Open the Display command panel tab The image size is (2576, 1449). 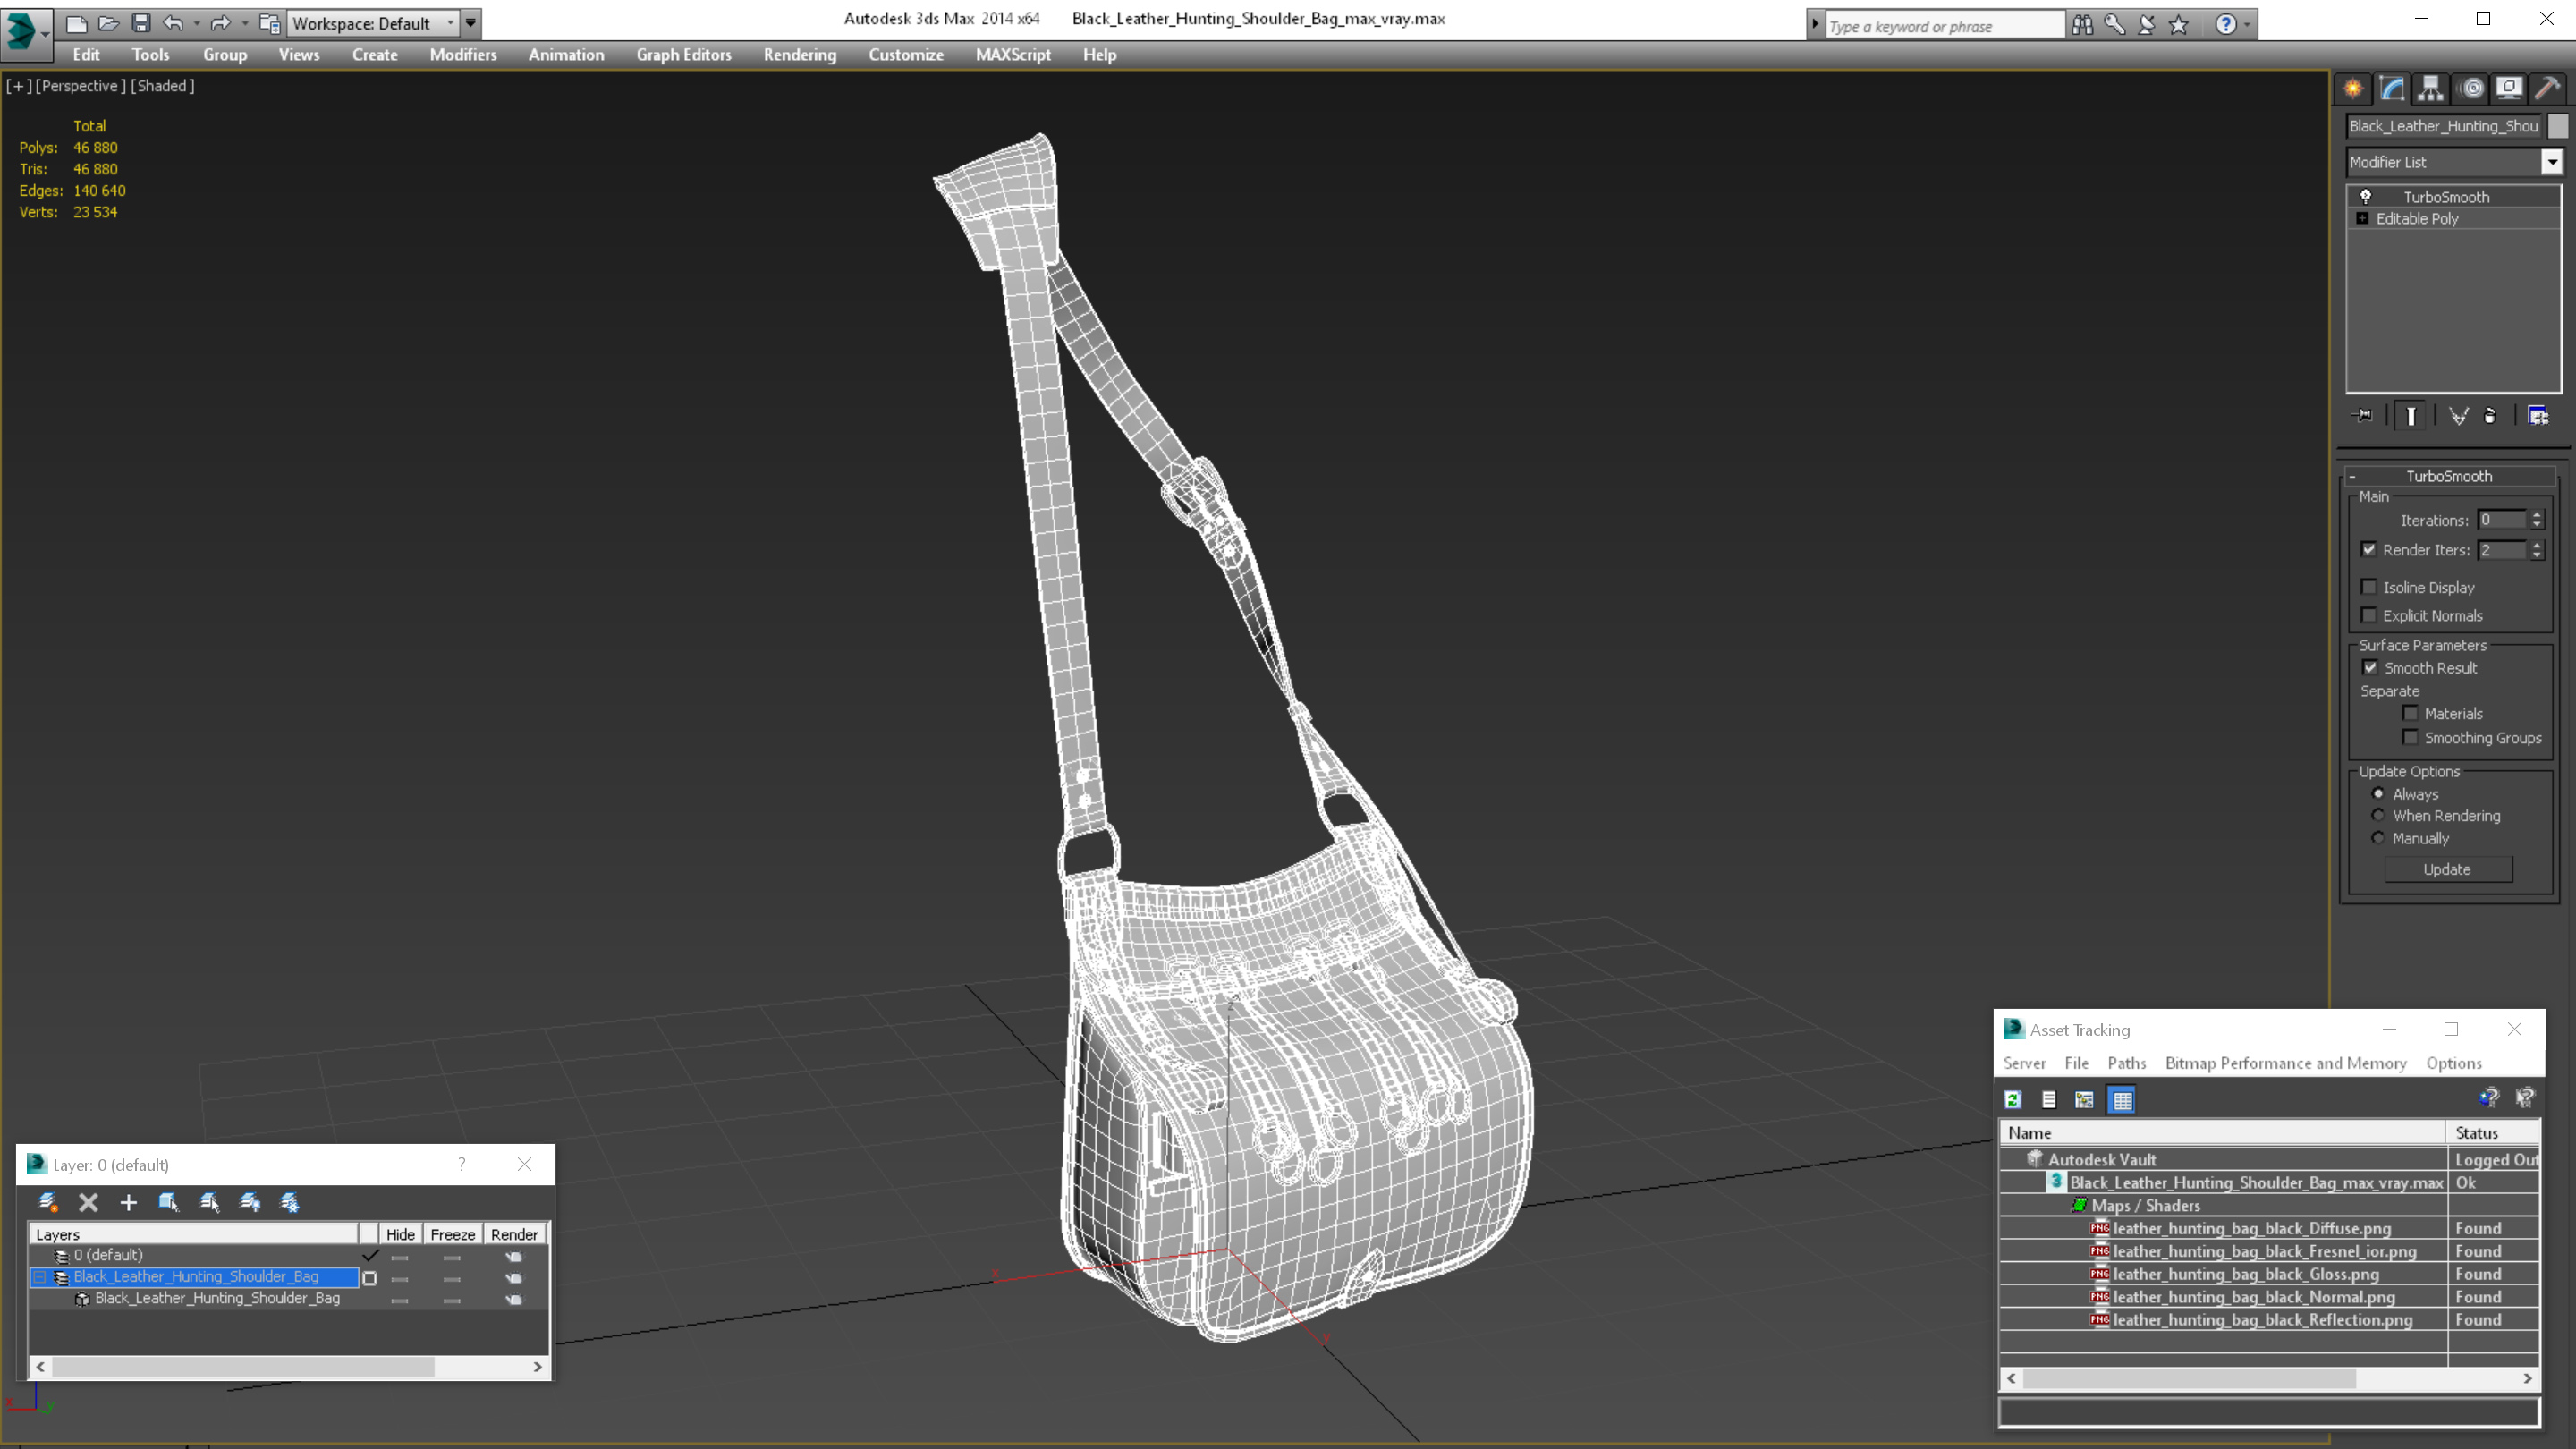coord(2509,89)
